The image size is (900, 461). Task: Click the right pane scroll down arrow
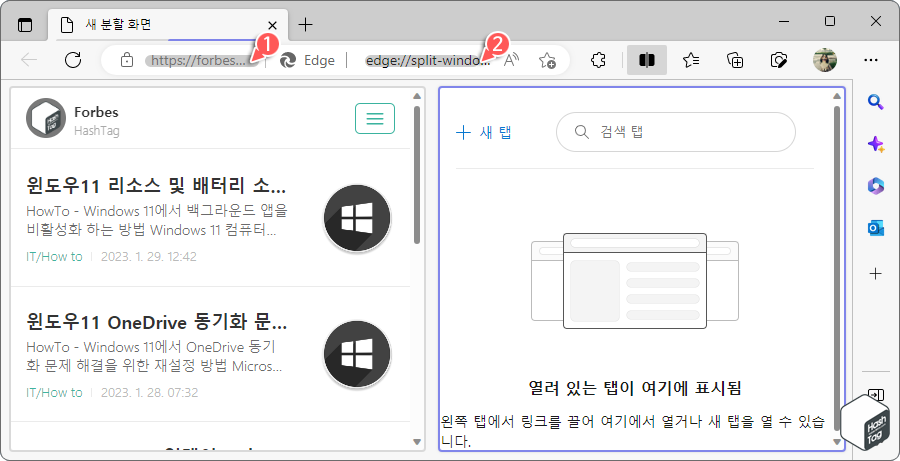point(837,441)
